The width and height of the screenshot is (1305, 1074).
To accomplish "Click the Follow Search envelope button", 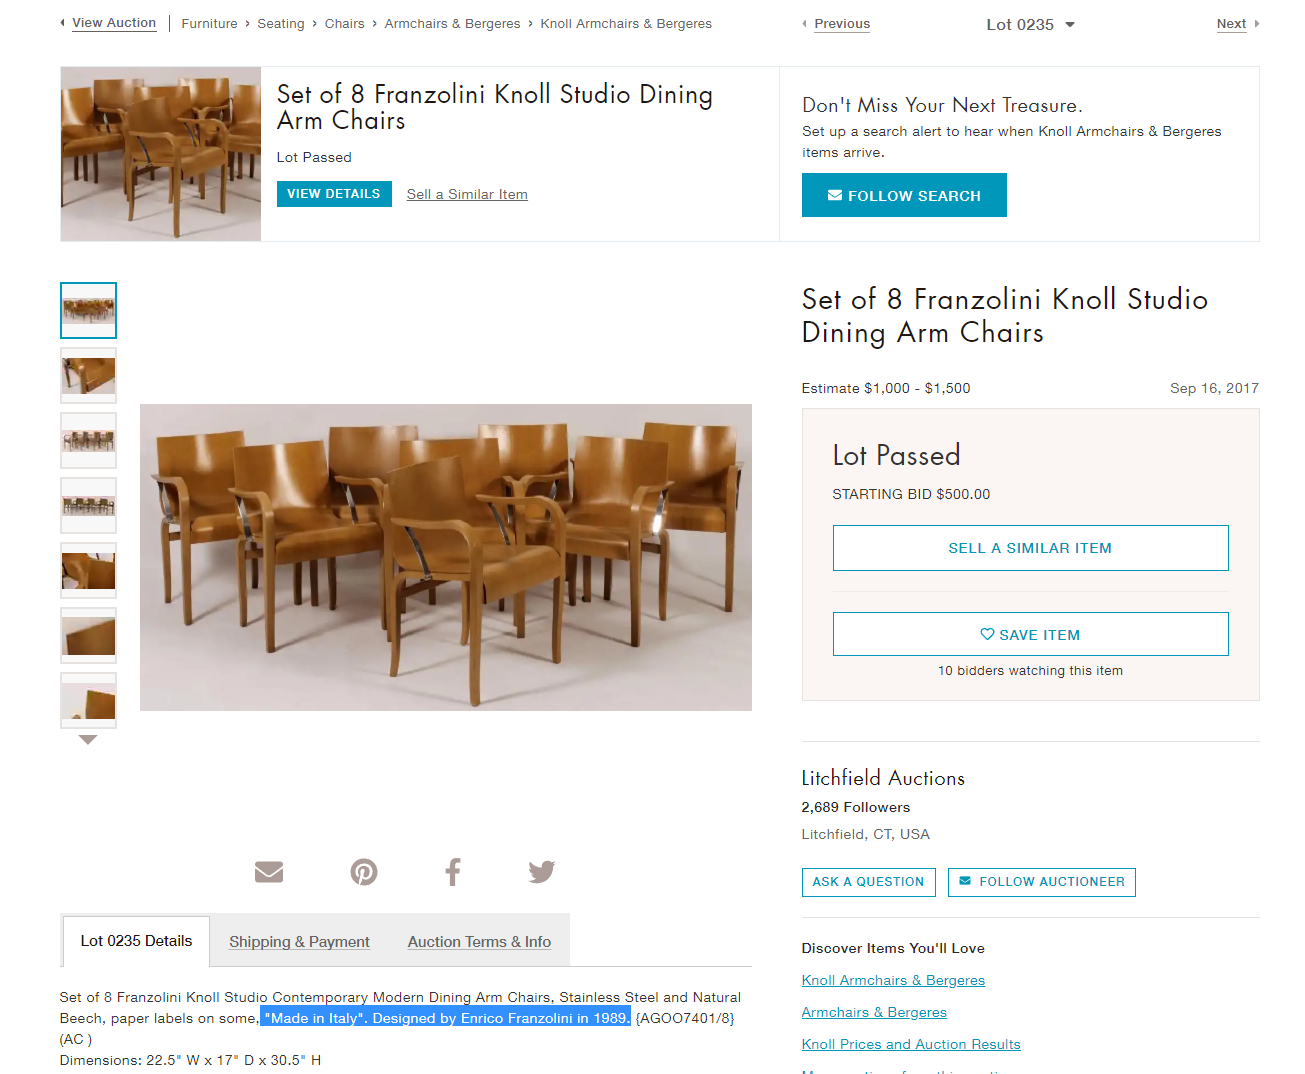I will pos(904,195).
